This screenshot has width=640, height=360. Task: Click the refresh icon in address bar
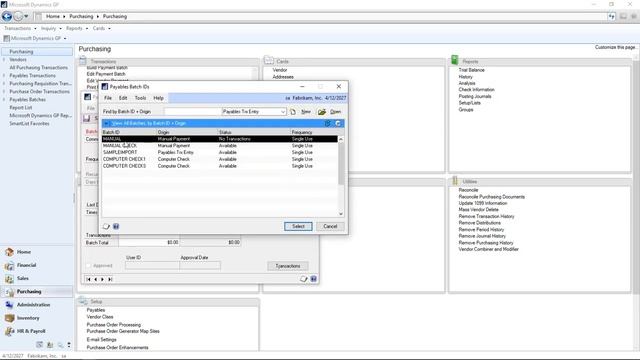pyautogui.click(x=611, y=16)
